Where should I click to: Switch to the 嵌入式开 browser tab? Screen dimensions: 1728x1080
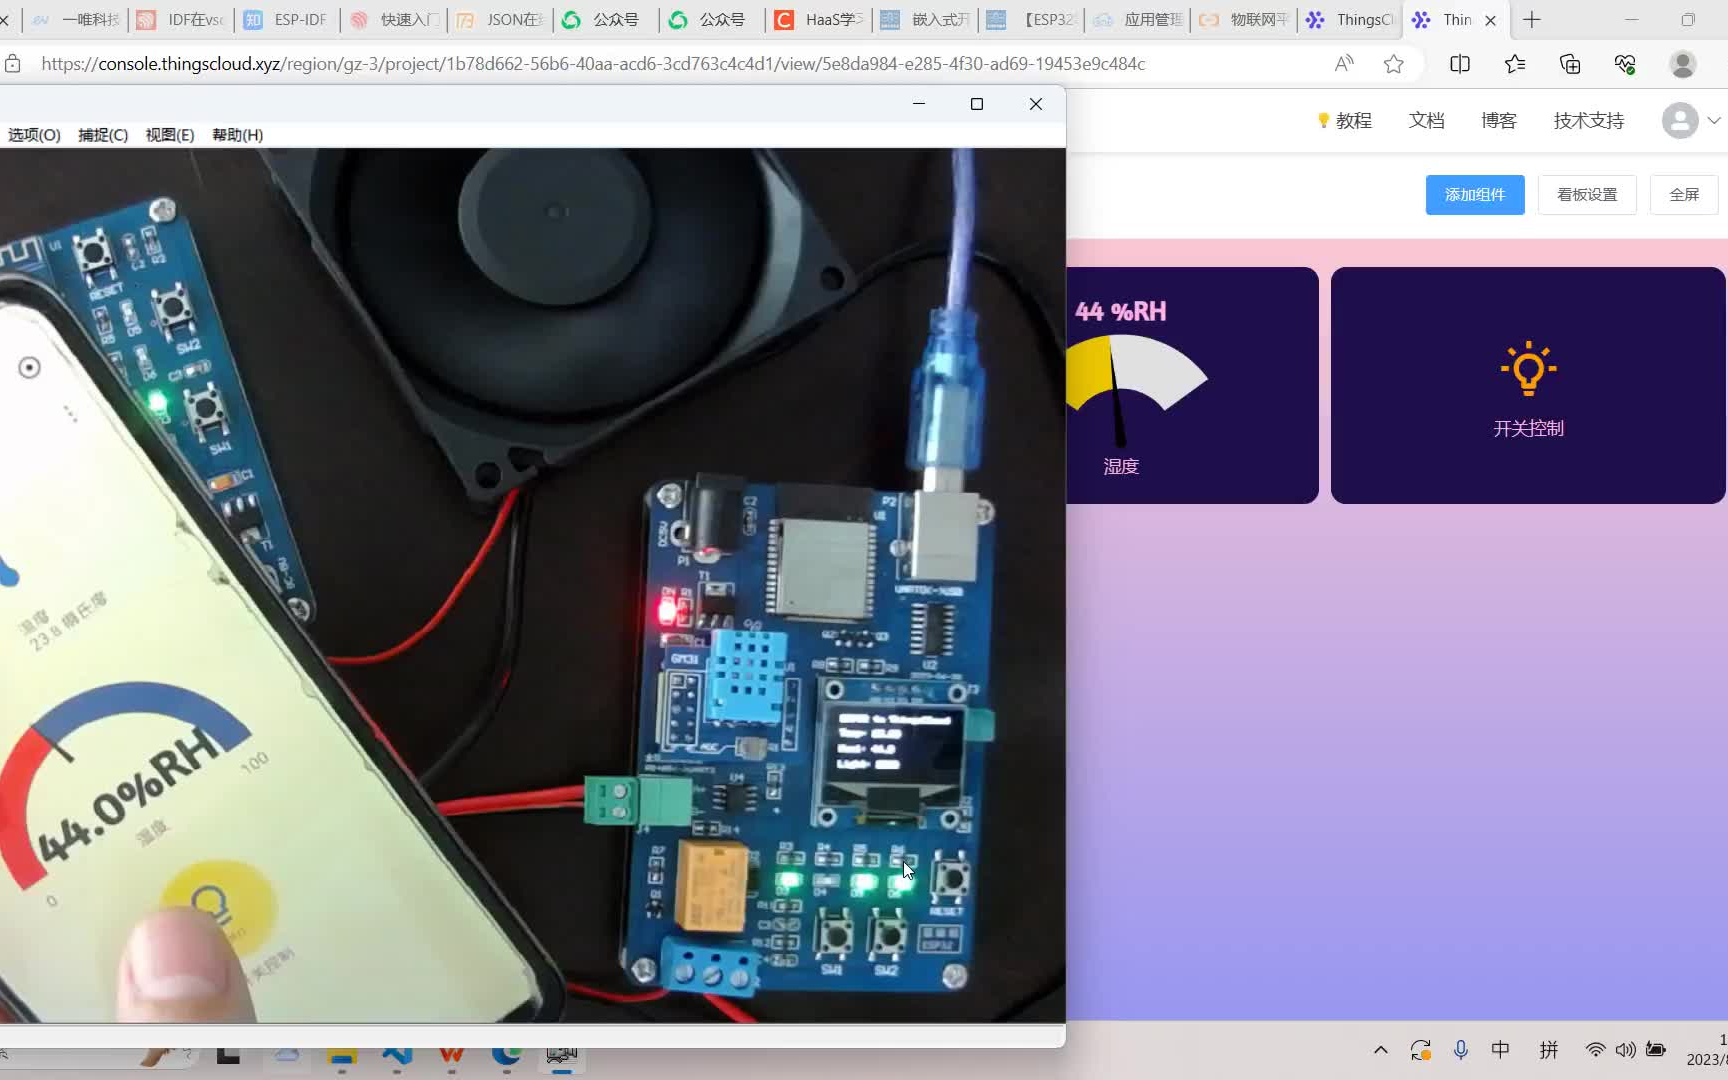tap(926, 20)
